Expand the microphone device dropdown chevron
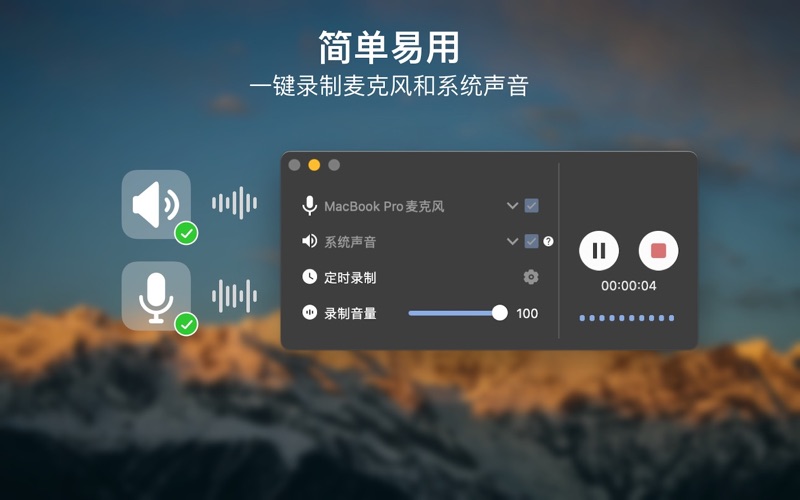 [512, 206]
